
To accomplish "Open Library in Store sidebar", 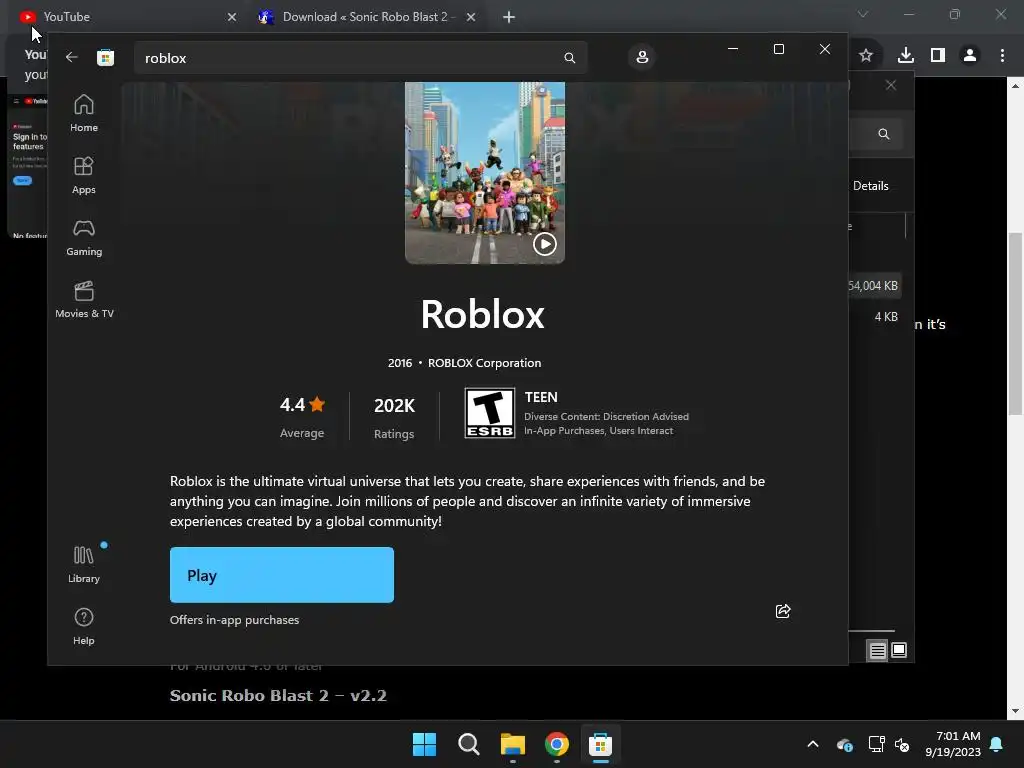I will coord(84,564).
